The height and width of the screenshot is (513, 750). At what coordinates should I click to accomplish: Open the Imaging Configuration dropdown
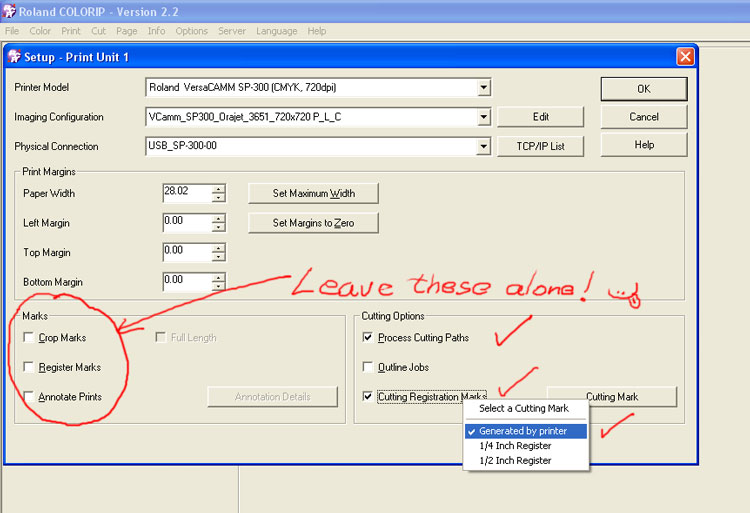(x=484, y=117)
